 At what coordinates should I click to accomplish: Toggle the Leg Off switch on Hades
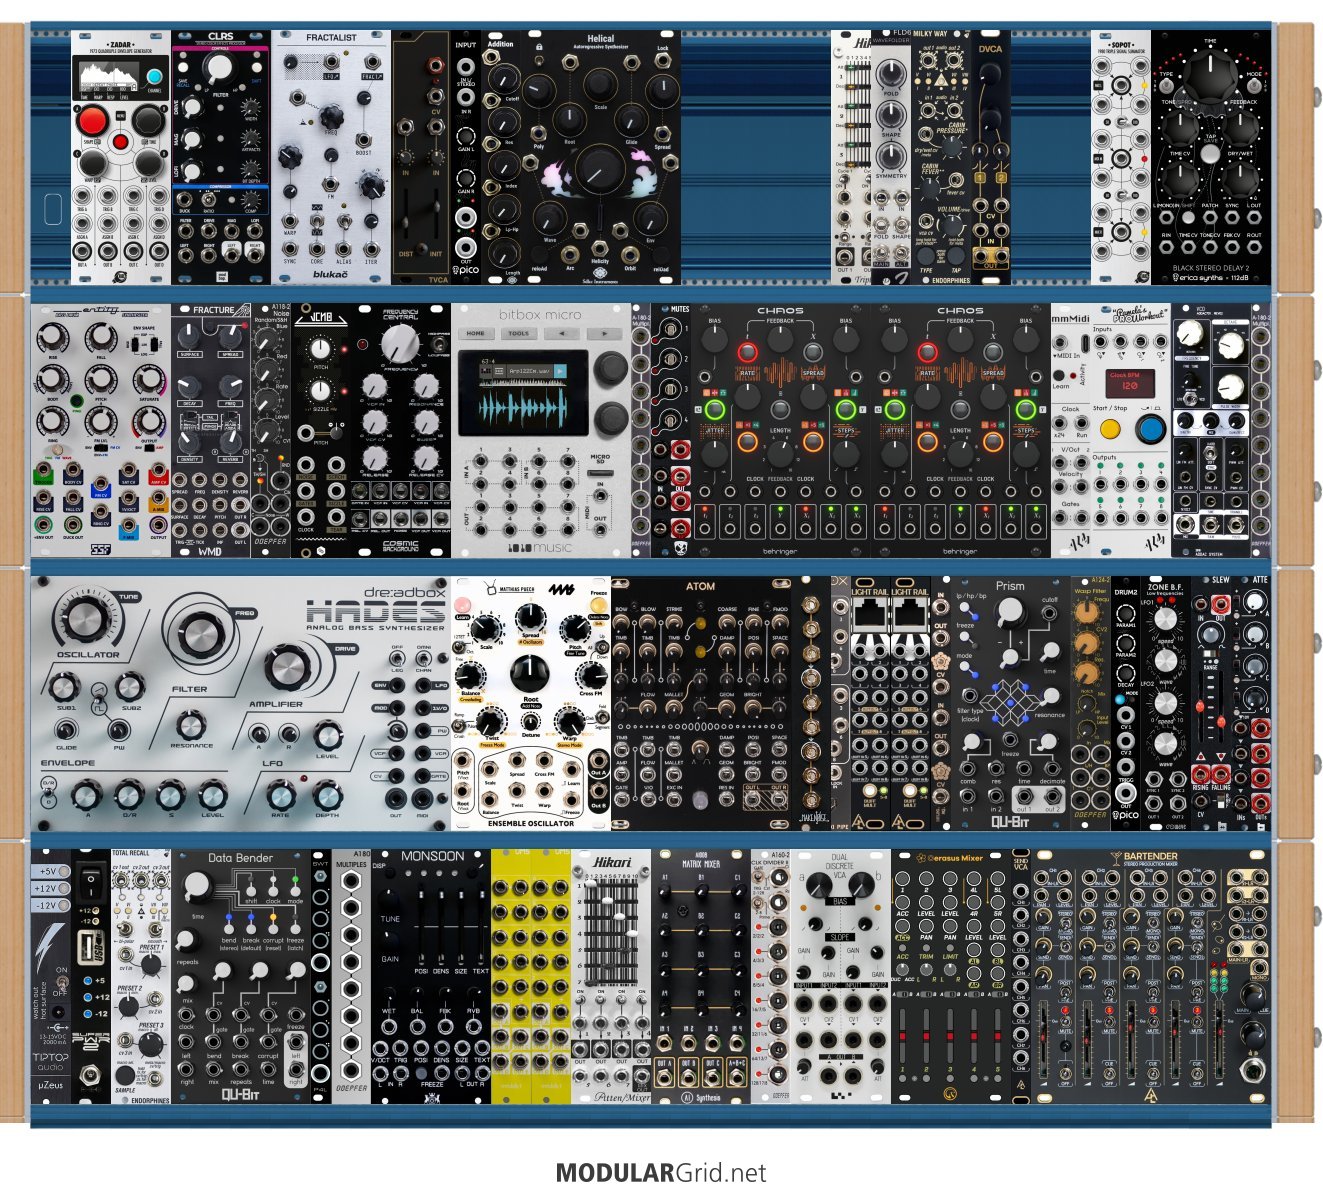[396, 657]
